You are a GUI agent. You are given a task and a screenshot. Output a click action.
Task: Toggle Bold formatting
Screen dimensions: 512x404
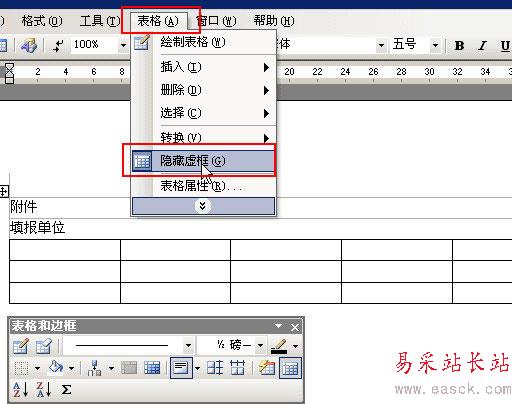460,45
